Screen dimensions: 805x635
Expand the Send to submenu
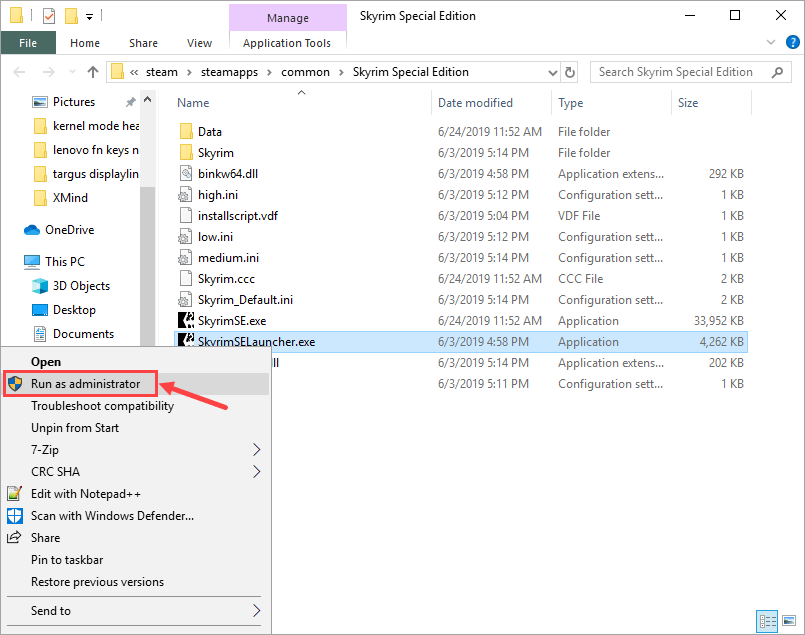256,611
